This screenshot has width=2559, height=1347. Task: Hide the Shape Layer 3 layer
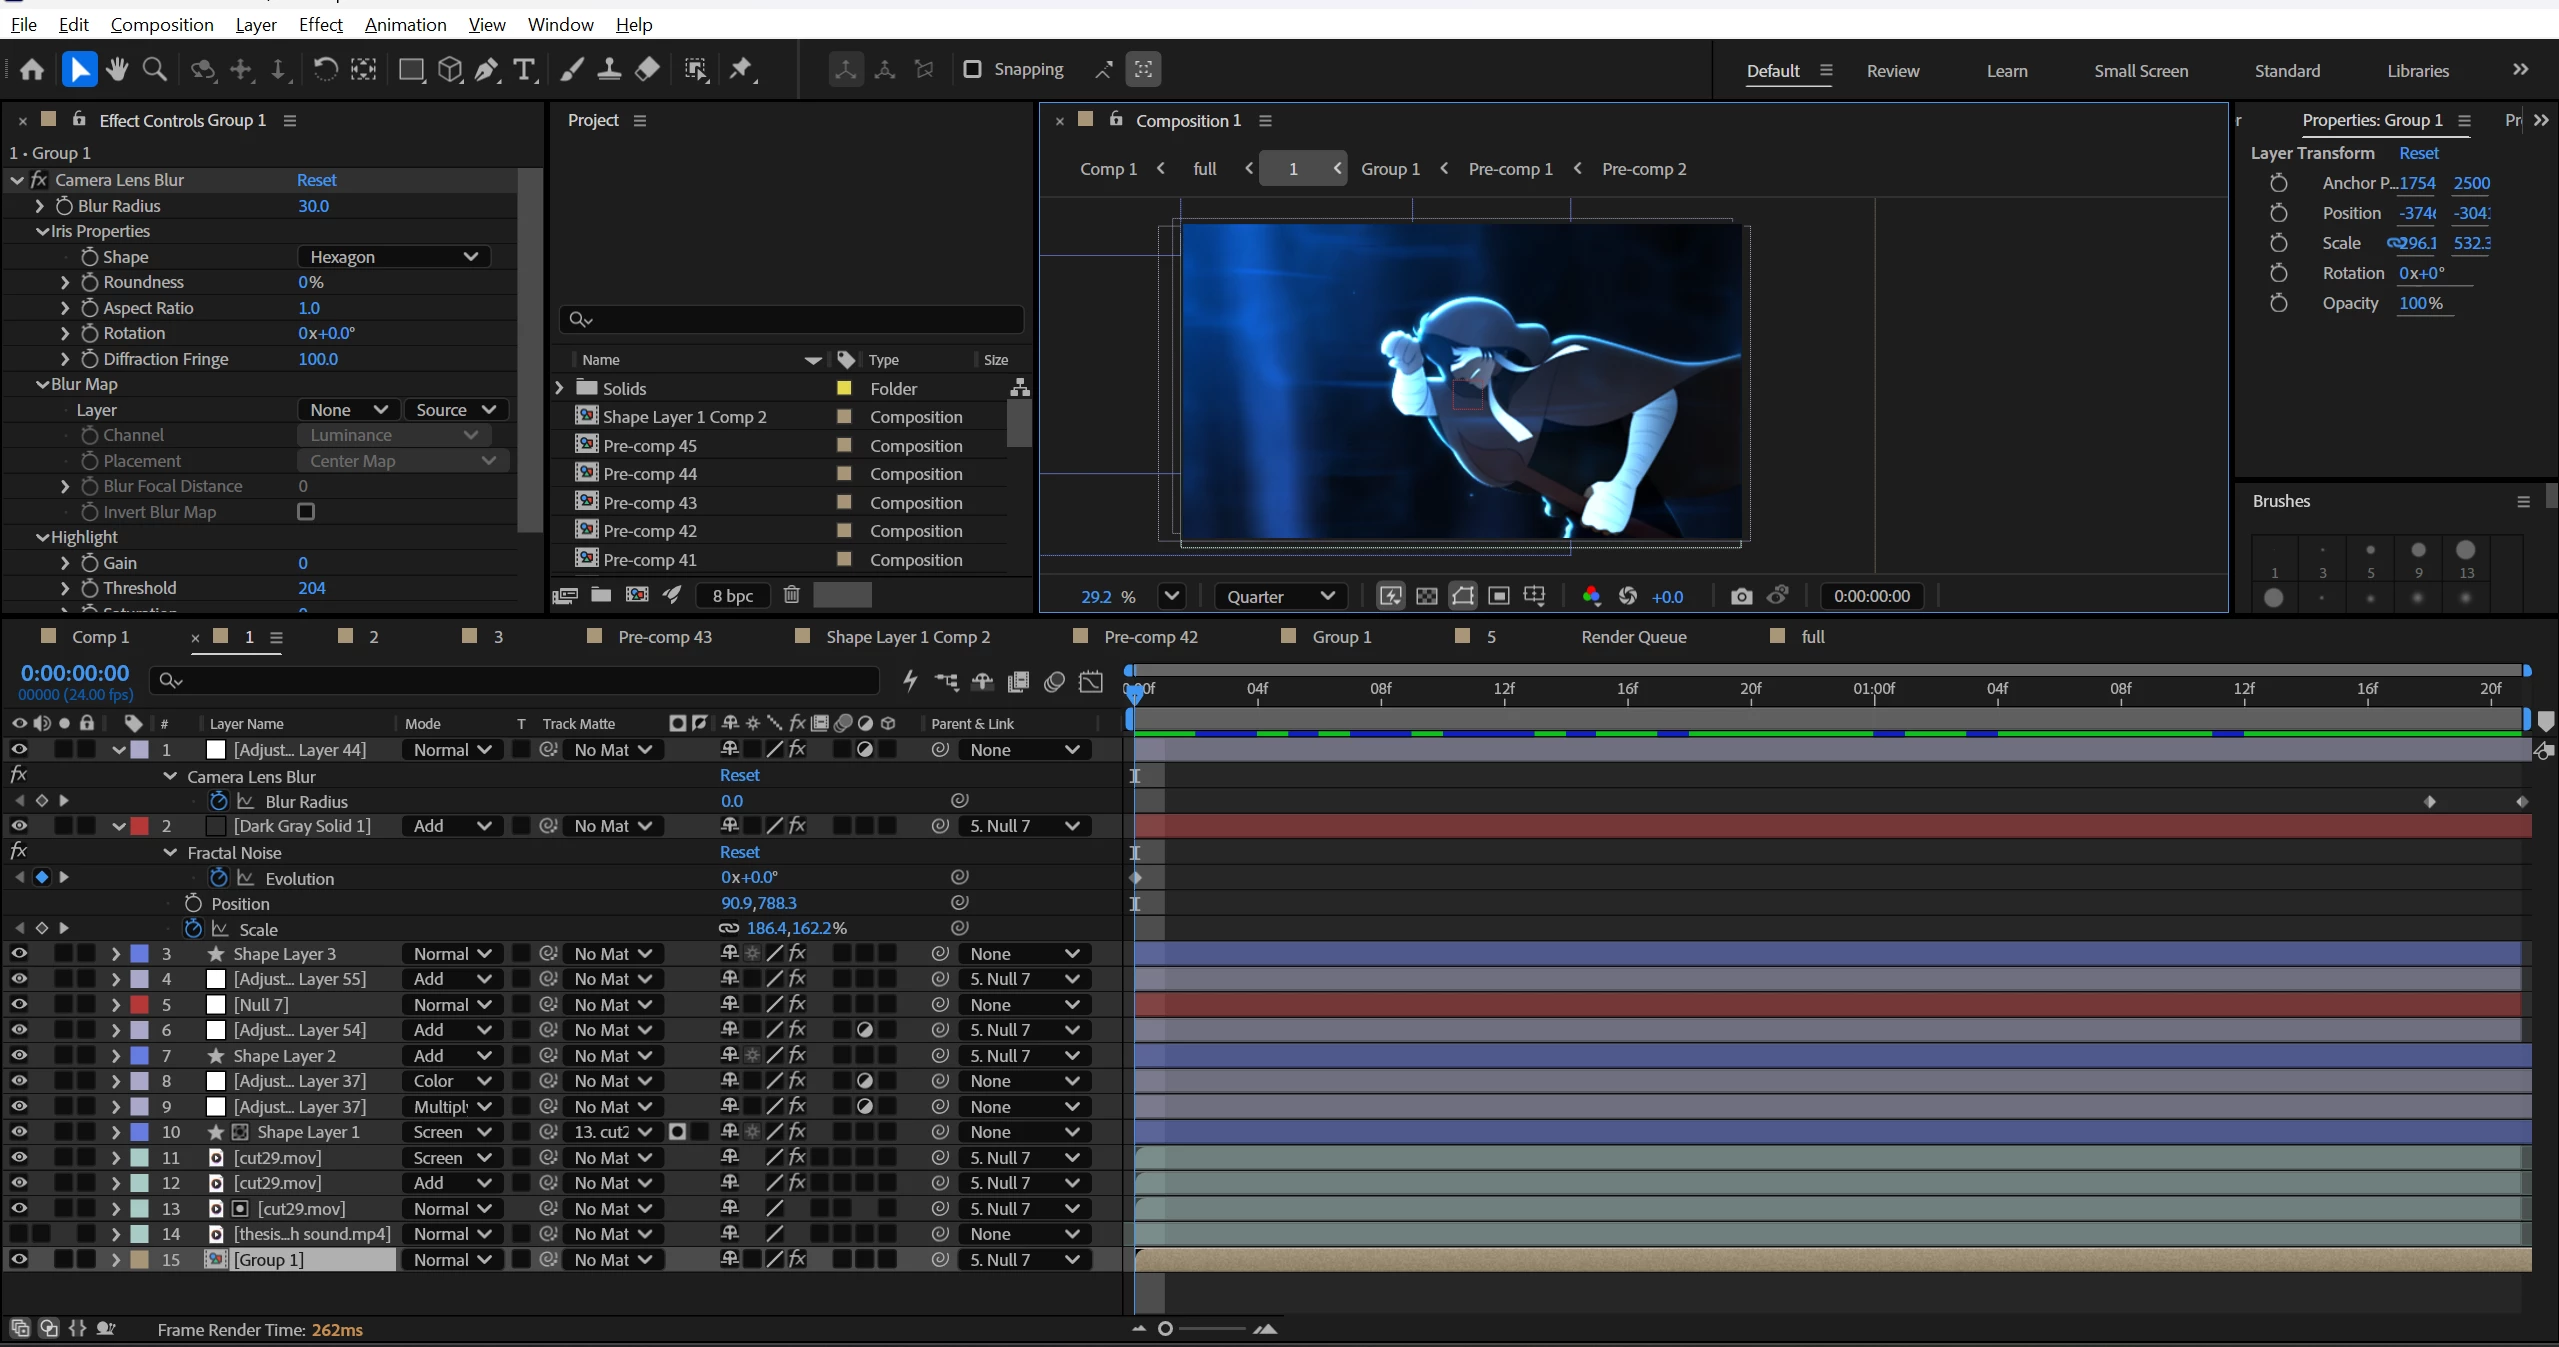click(19, 954)
